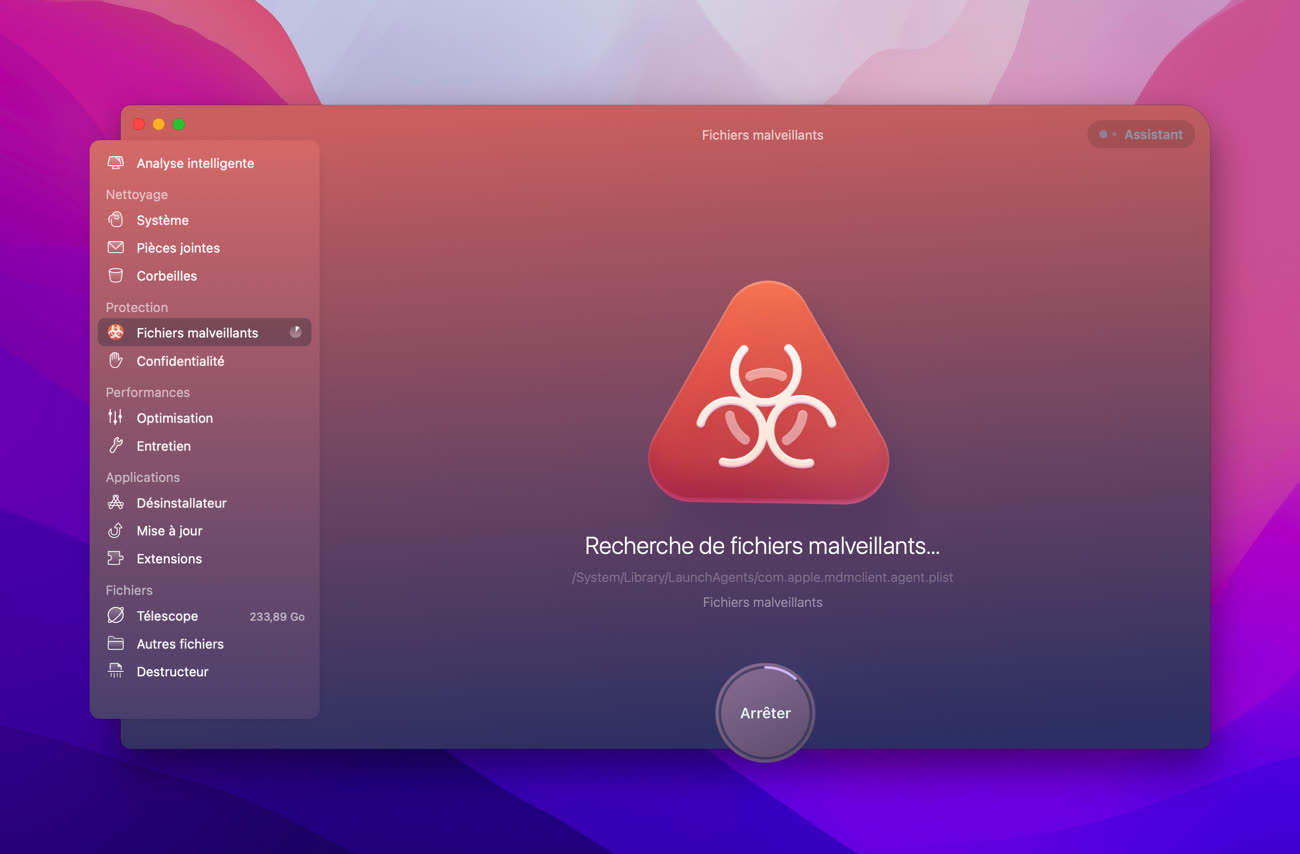Click the Désinstallateur icon
Image resolution: width=1300 pixels, height=854 pixels.
(x=116, y=503)
